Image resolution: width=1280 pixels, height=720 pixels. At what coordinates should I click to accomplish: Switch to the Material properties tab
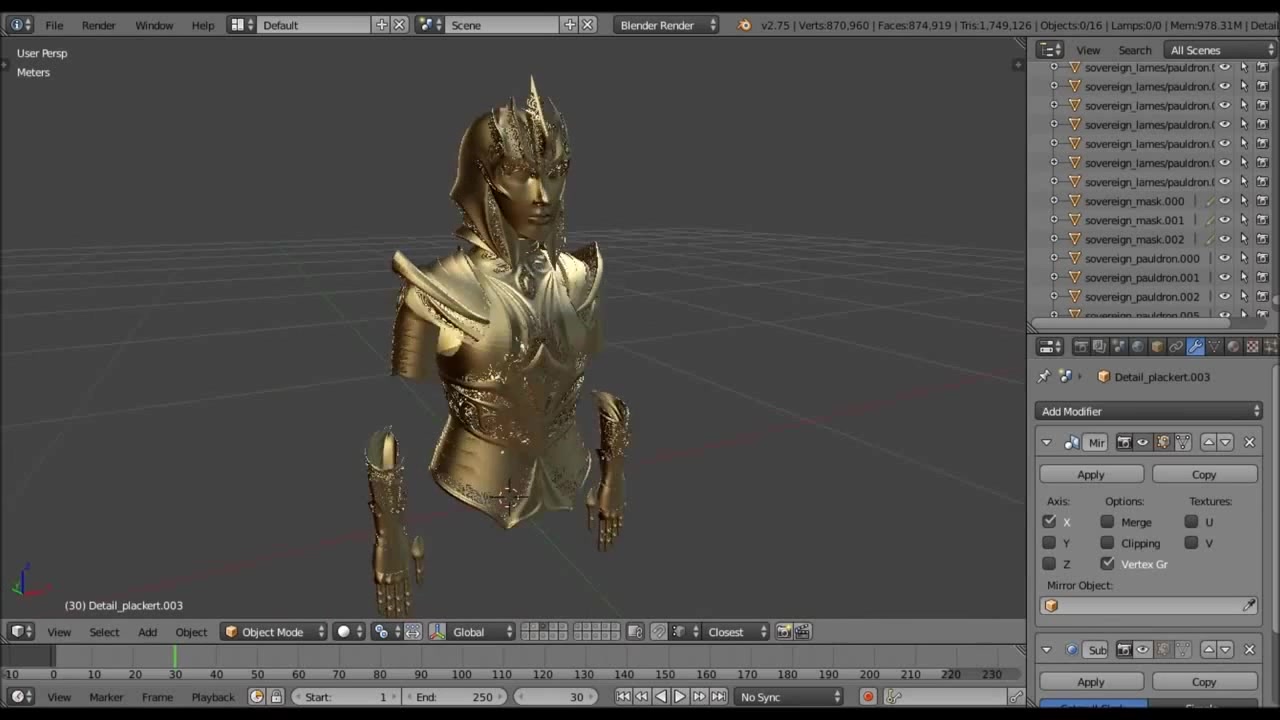(x=1232, y=347)
